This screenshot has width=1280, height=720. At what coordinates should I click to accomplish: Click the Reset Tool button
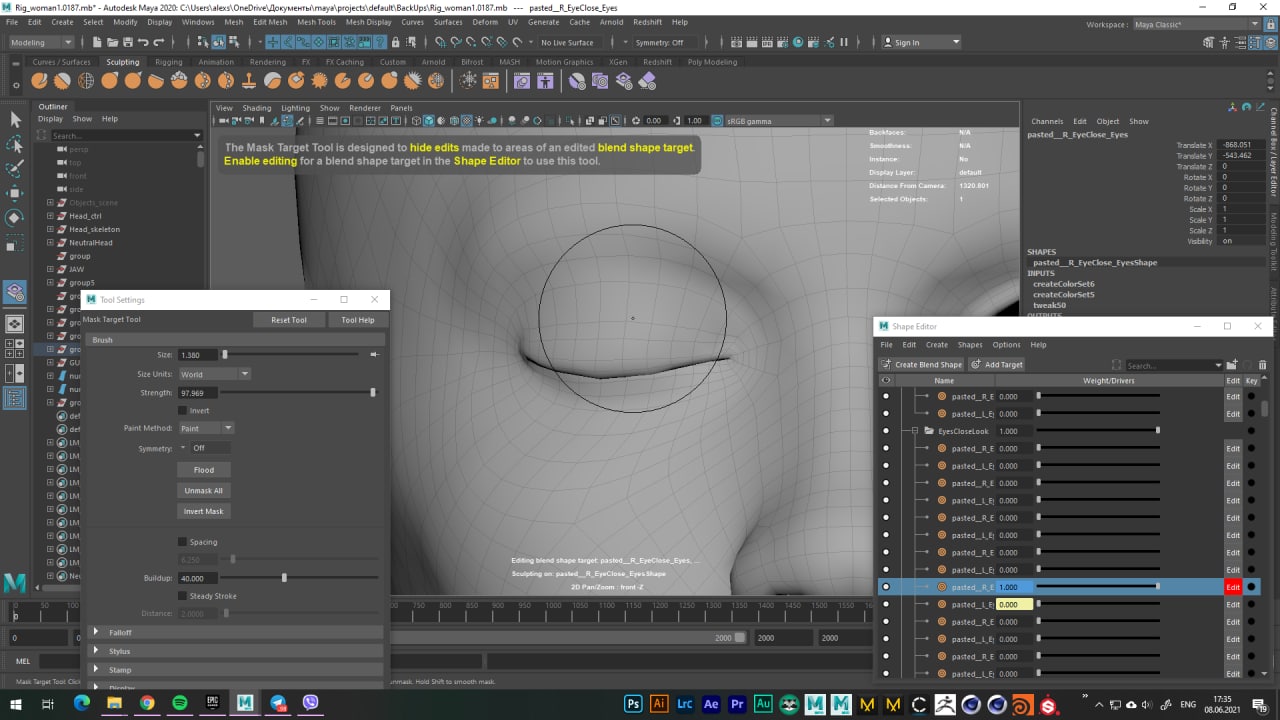(x=289, y=320)
